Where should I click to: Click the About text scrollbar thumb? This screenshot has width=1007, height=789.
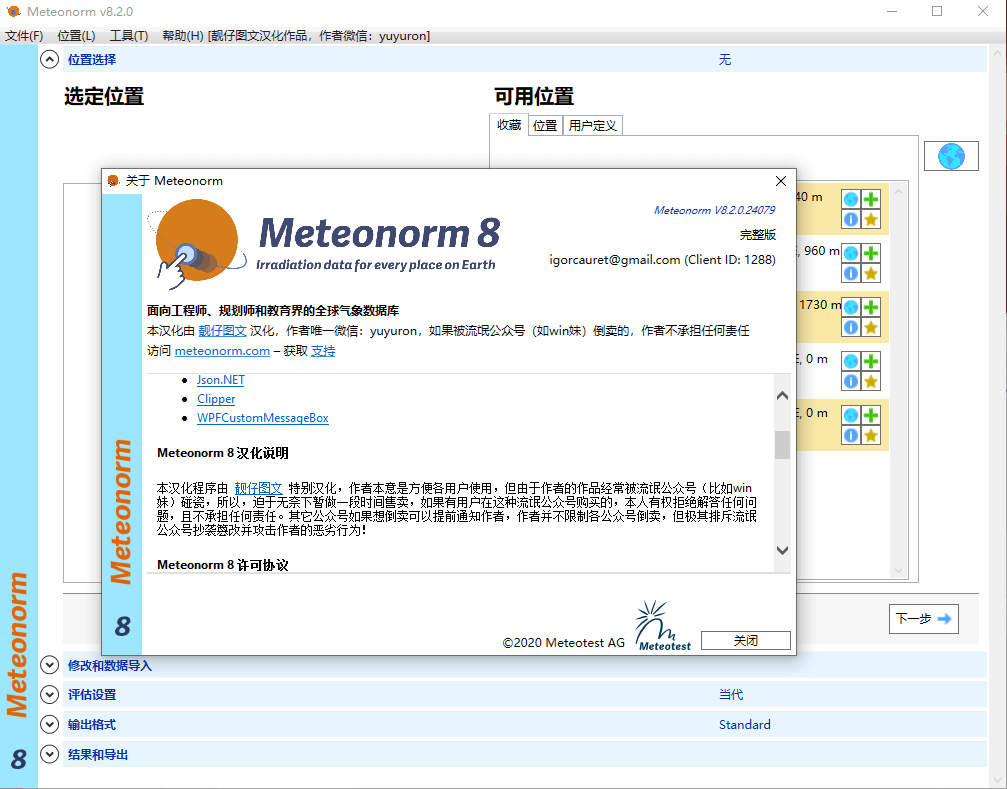782,445
